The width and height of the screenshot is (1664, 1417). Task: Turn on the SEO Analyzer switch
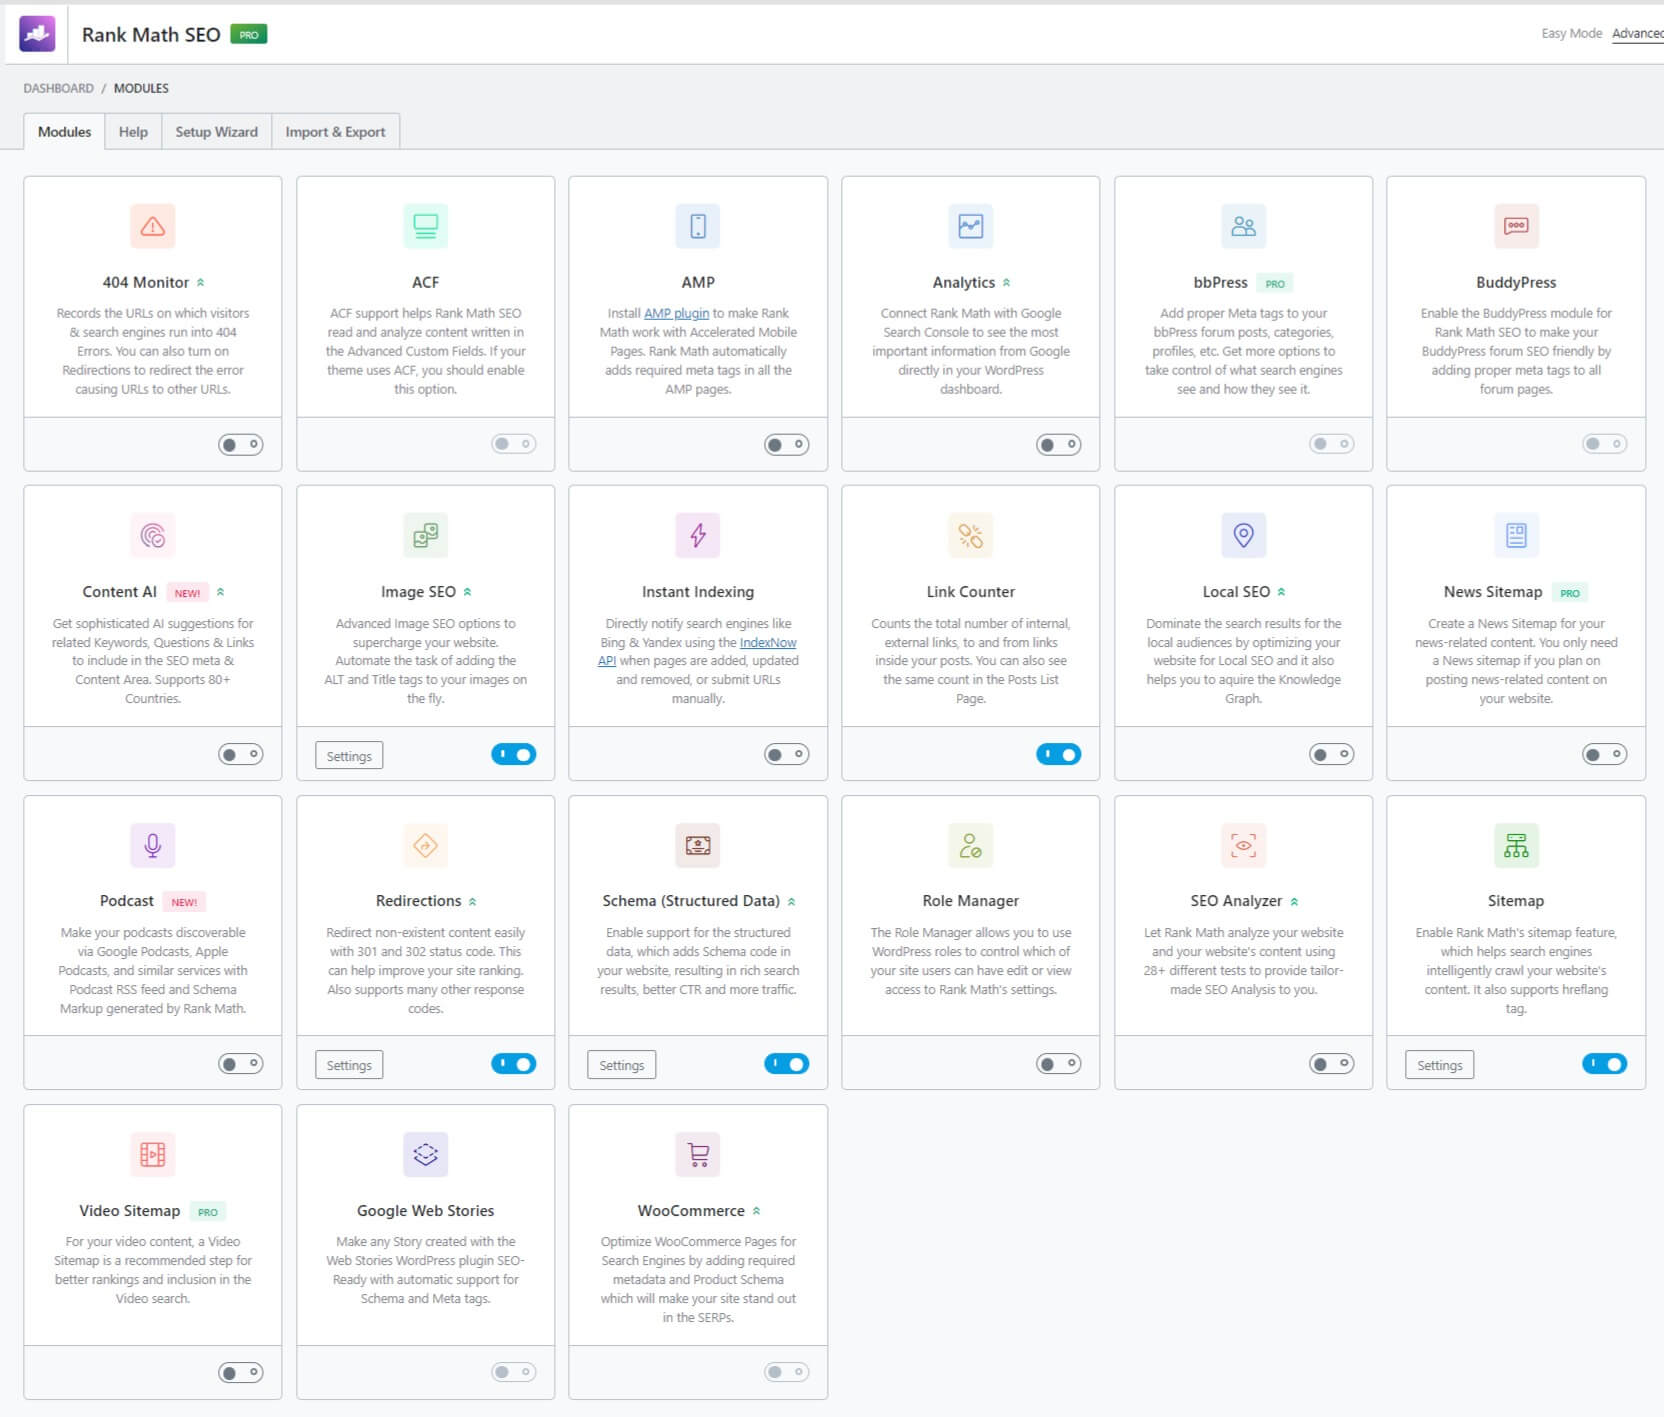(1332, 1064)
